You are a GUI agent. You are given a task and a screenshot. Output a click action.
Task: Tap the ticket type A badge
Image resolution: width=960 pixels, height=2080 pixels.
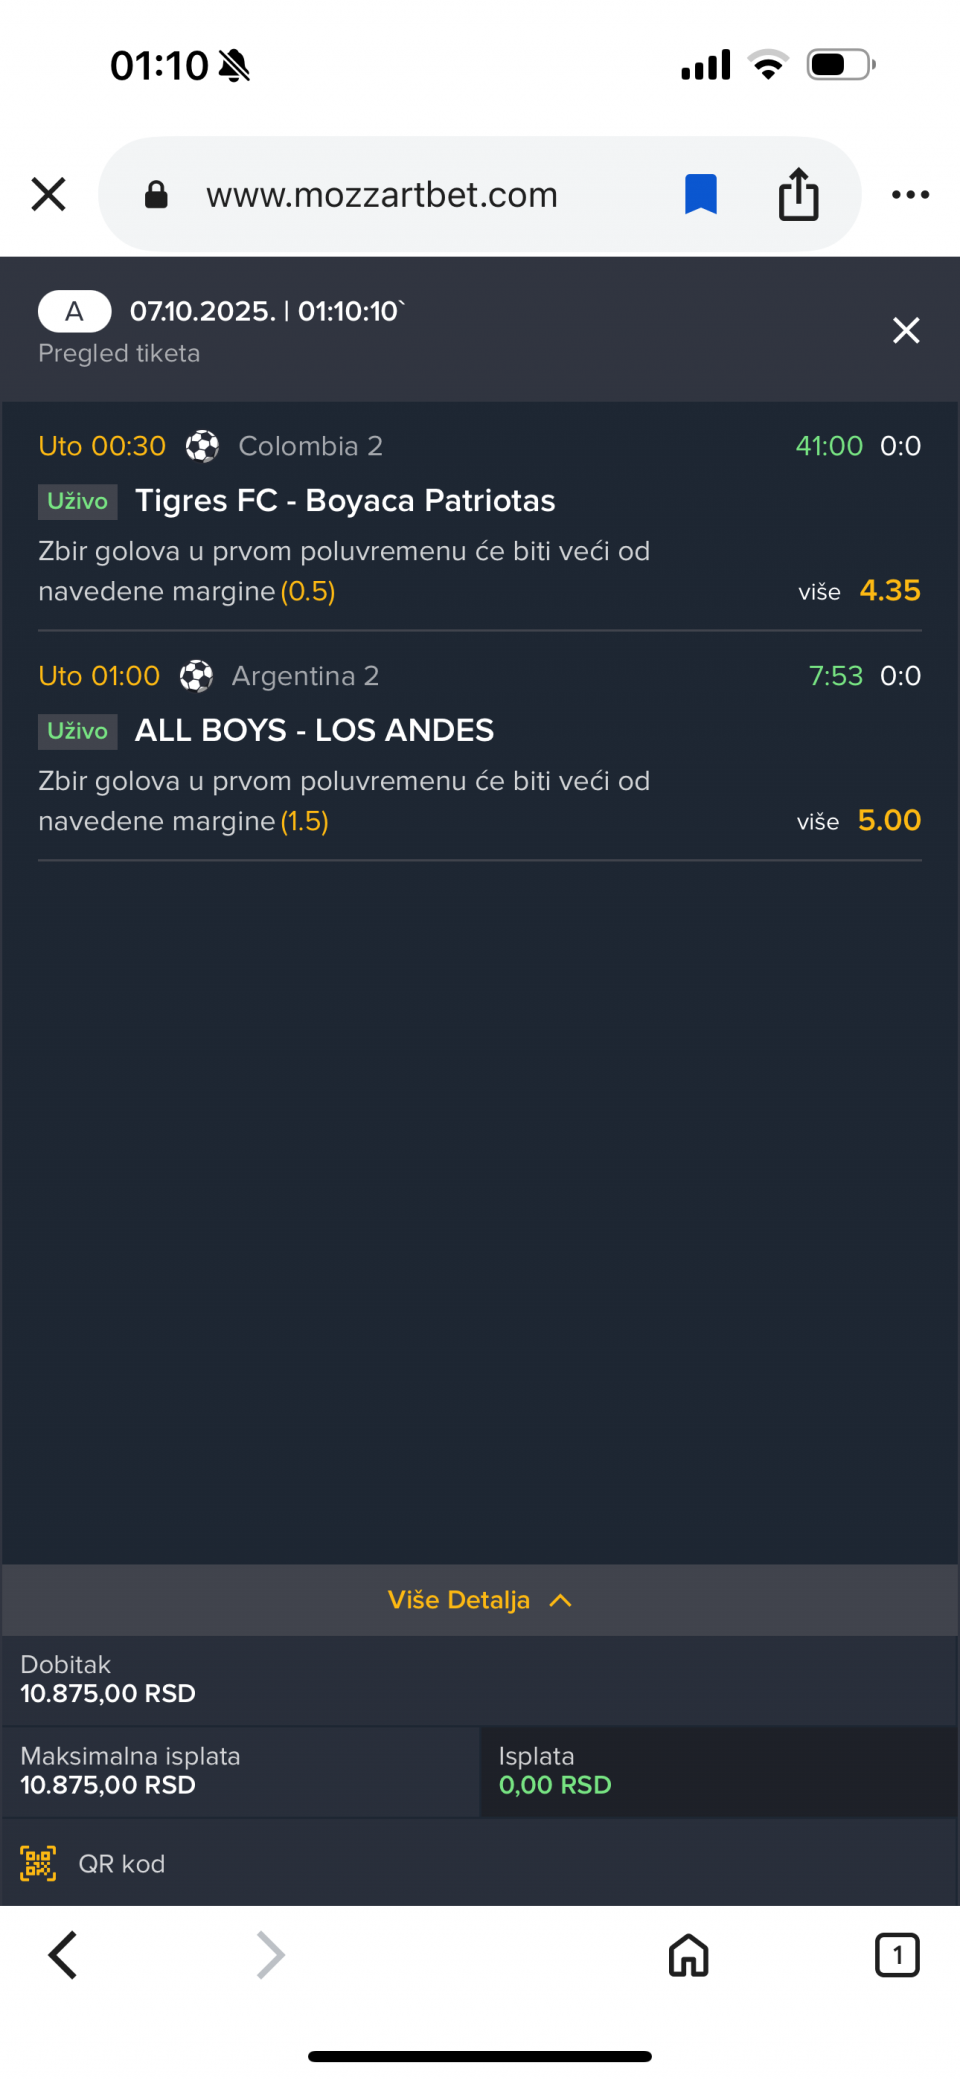coord(74,311)
